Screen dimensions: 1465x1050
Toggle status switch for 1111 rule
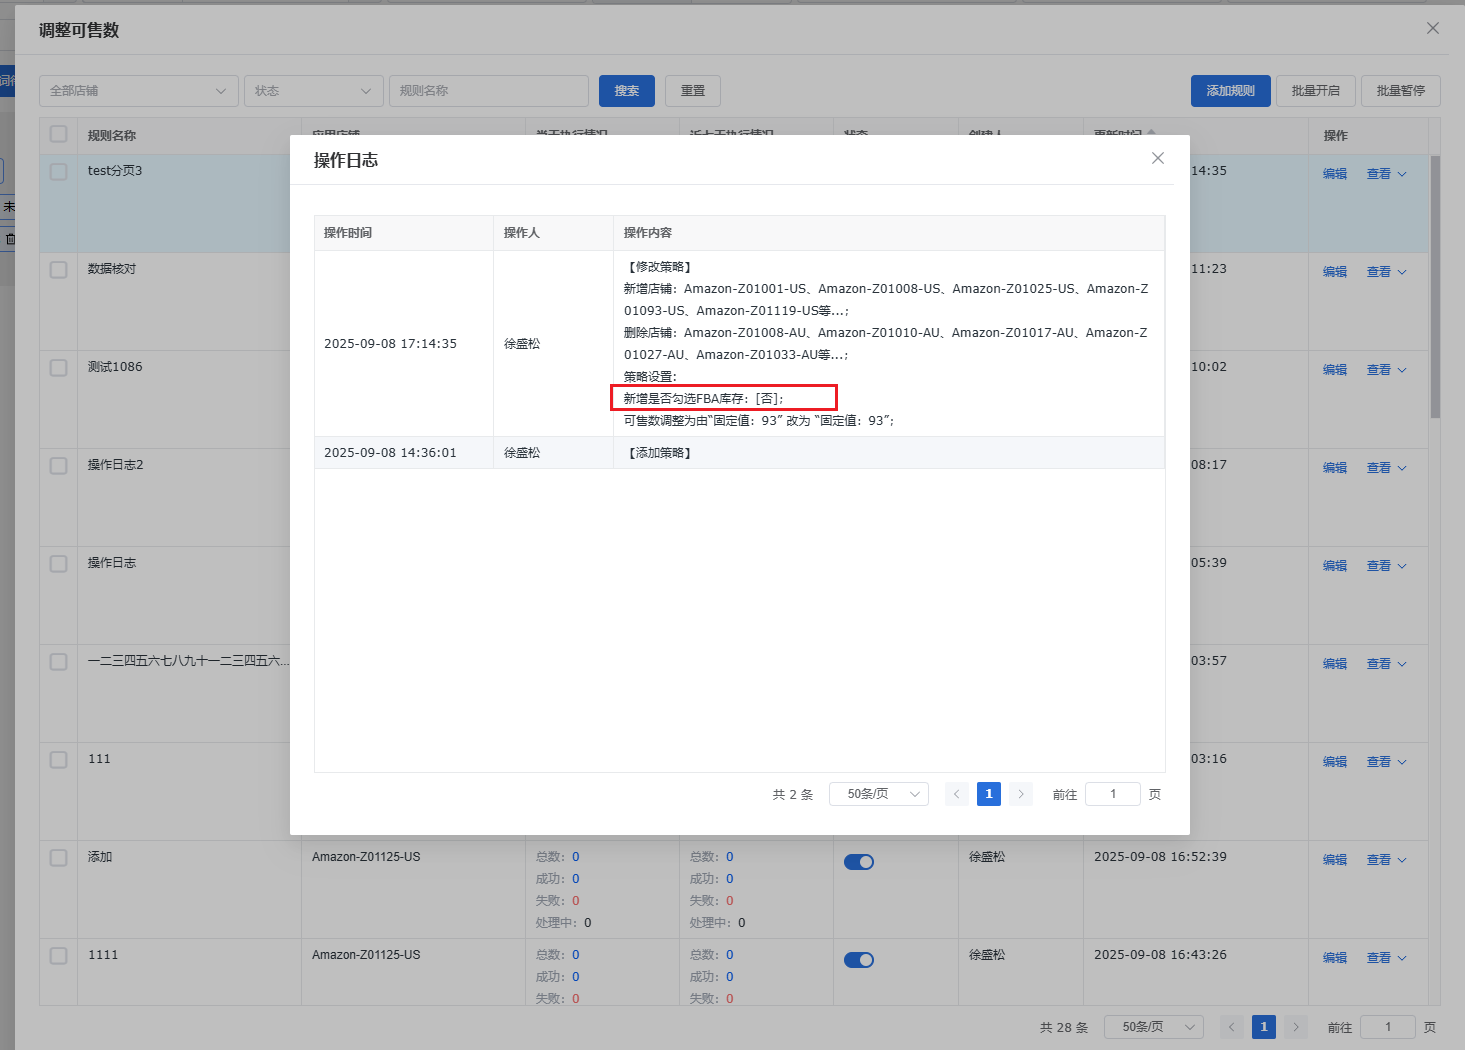point(859,960)
